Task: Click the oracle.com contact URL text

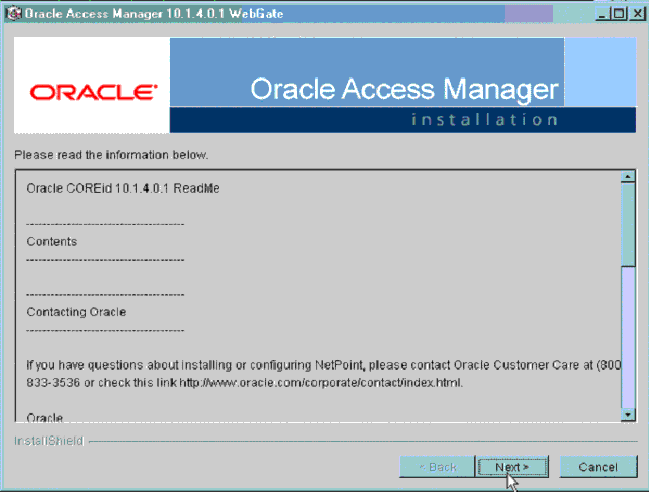Action: tap(321, 383)
